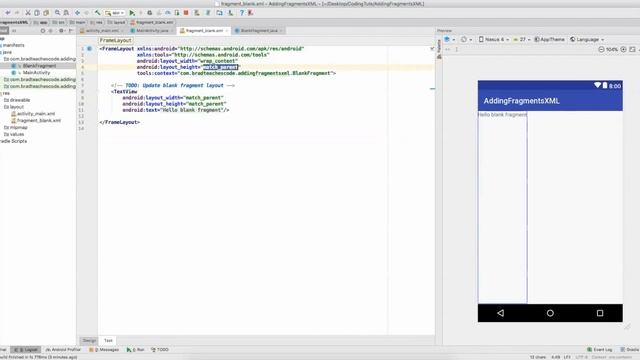Click the layout breadcrumb in navigation bar

pyautogui.click(x=116, y=22)
